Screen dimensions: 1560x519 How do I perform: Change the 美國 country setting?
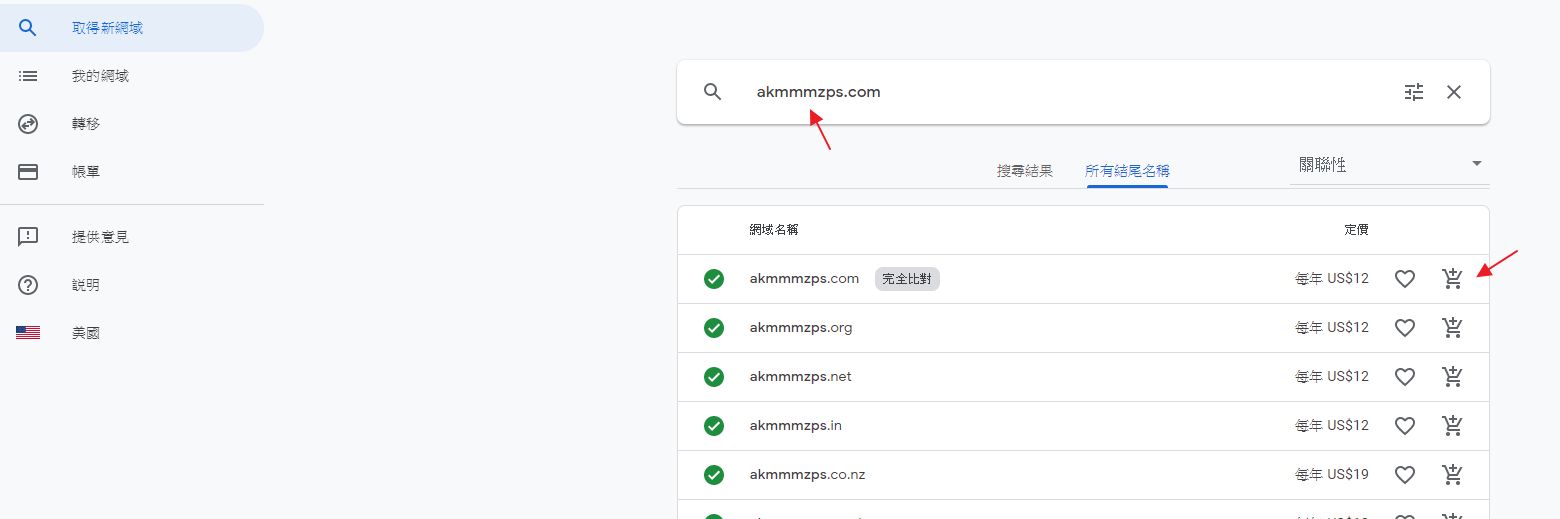click(x=86, y=333)
